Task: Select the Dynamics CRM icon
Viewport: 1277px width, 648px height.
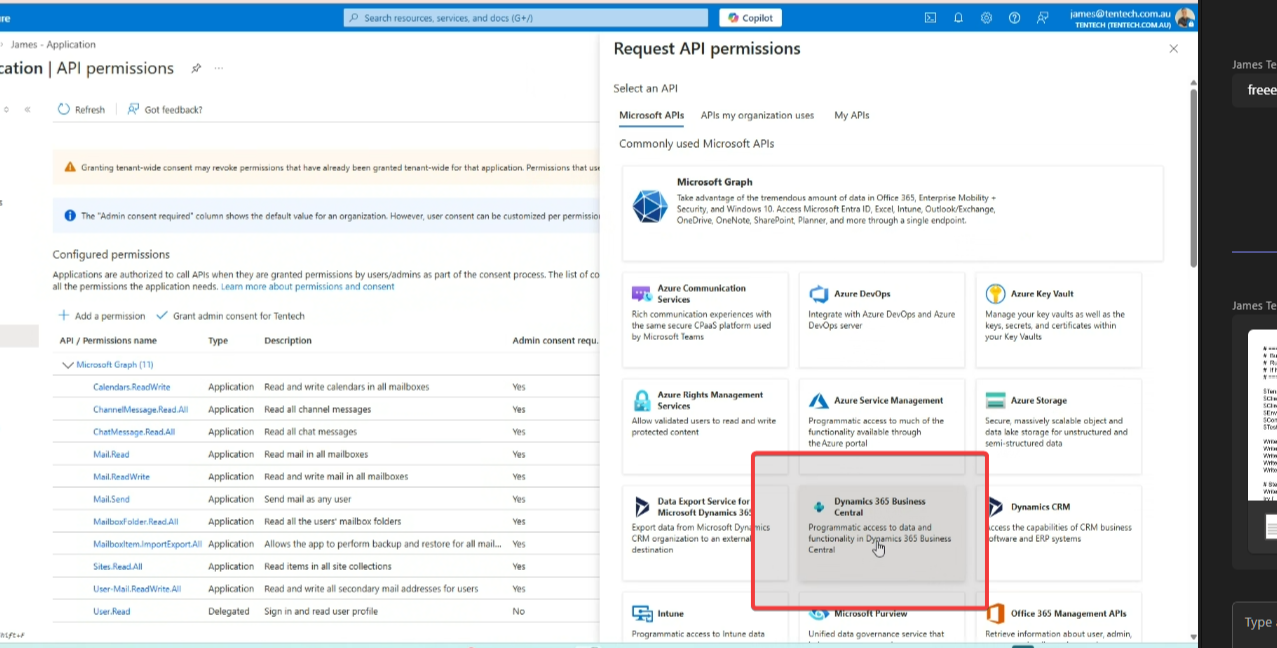Action: (x=995, y=507)
